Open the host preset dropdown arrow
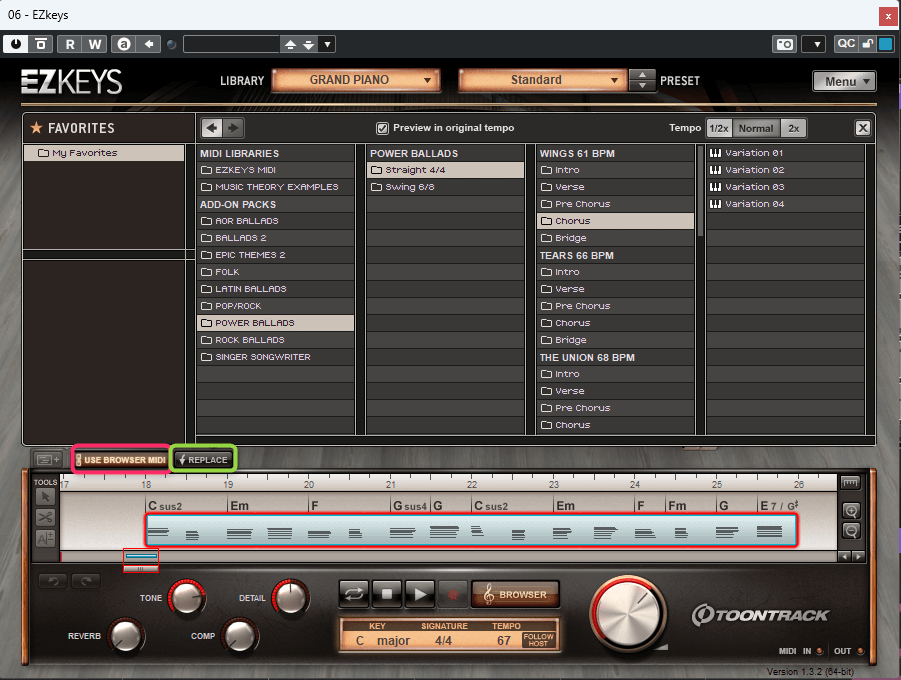This screenshot has width=901, height=680. point(327,44)
